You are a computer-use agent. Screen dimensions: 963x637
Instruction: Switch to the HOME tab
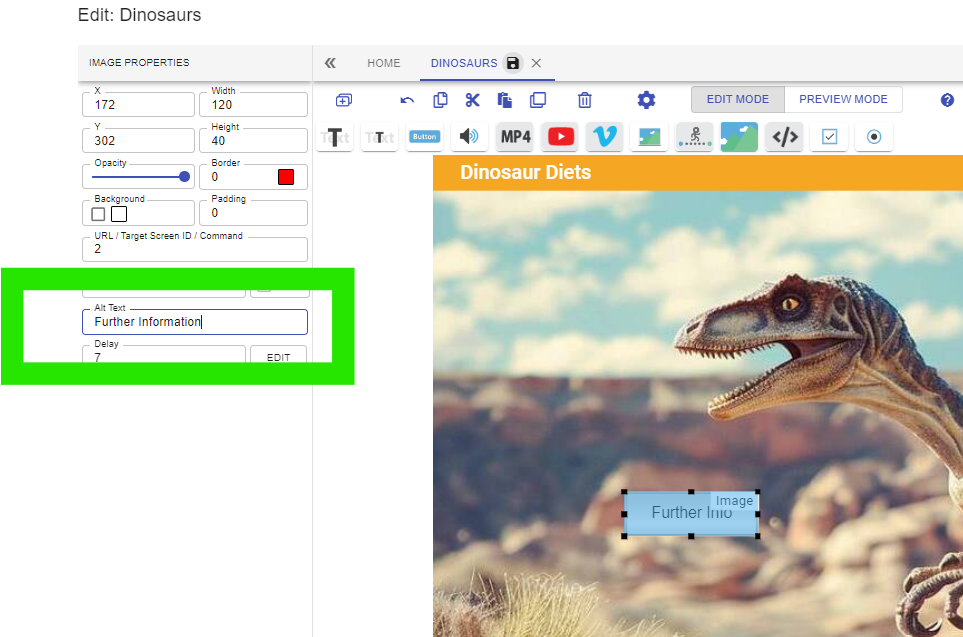click(384, 63)
